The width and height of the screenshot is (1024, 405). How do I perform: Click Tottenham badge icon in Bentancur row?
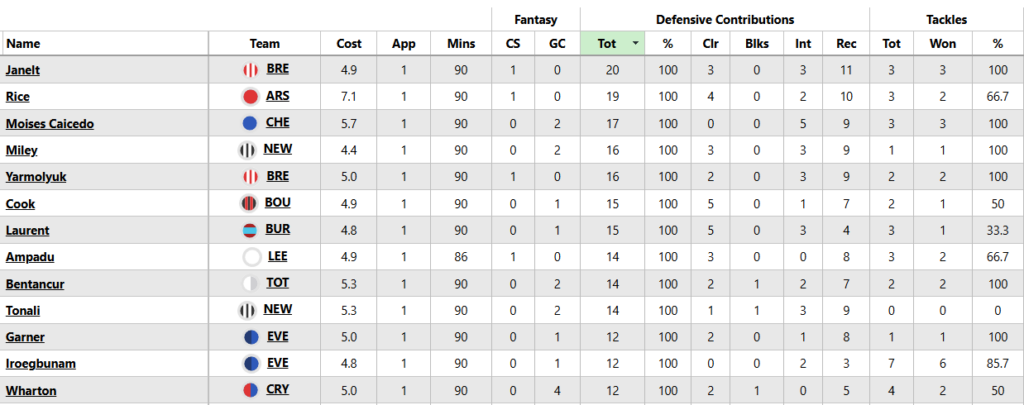(251, 284)
